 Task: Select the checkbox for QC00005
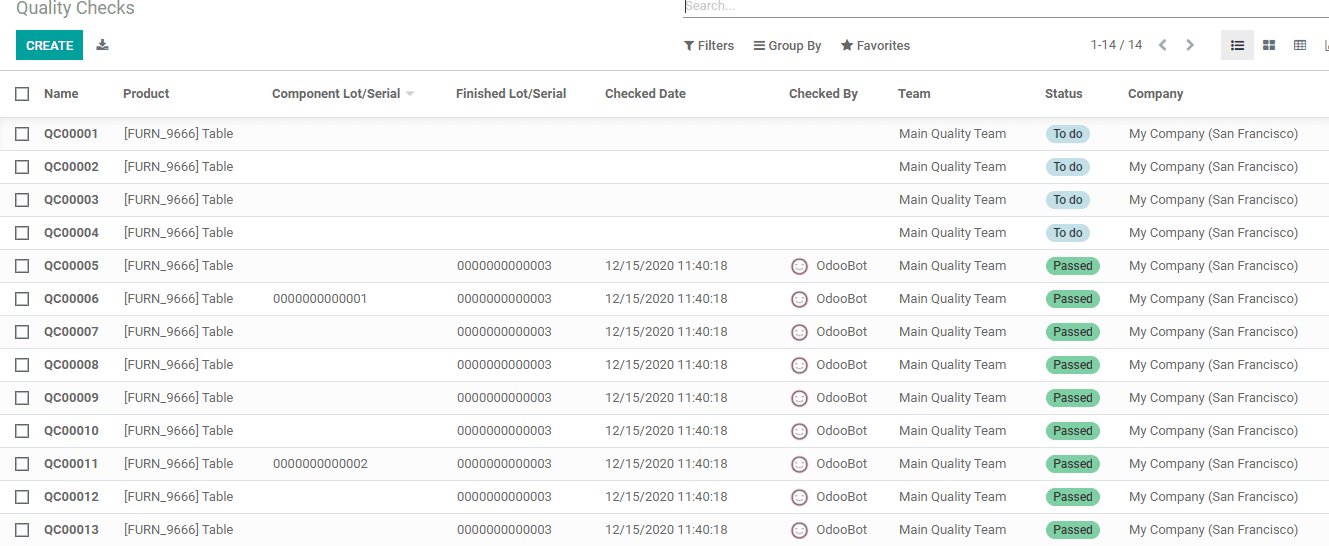click(x=22, y=266)
